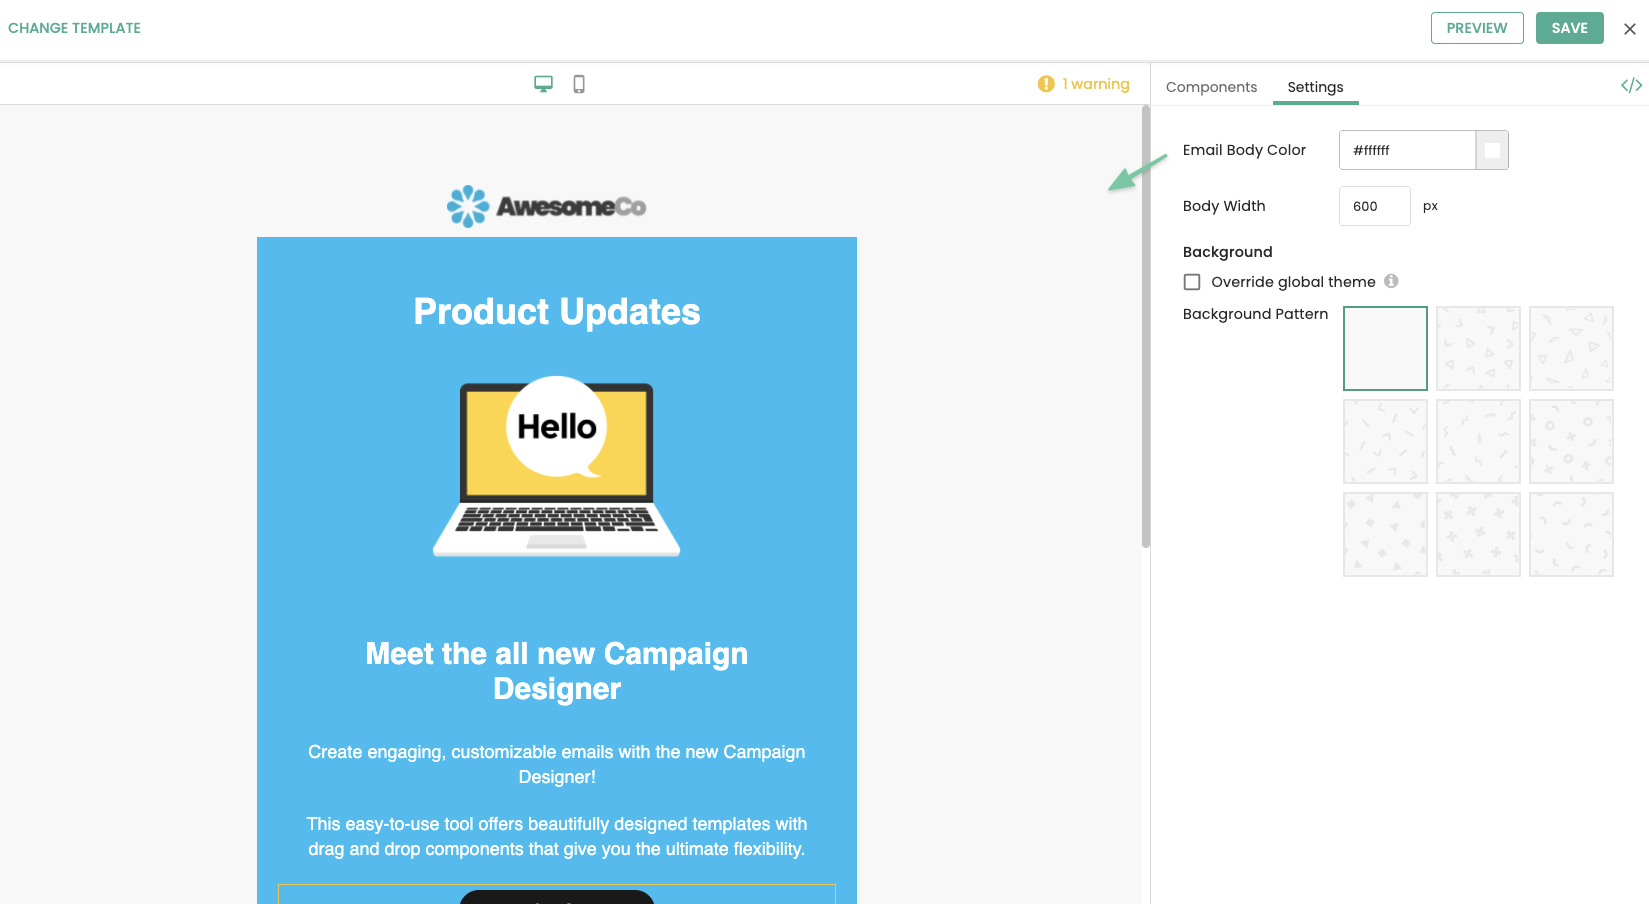This screenshot has height=904, width=1649.
Task: Click the Body Width input field
Action: tap(1374, 206)
